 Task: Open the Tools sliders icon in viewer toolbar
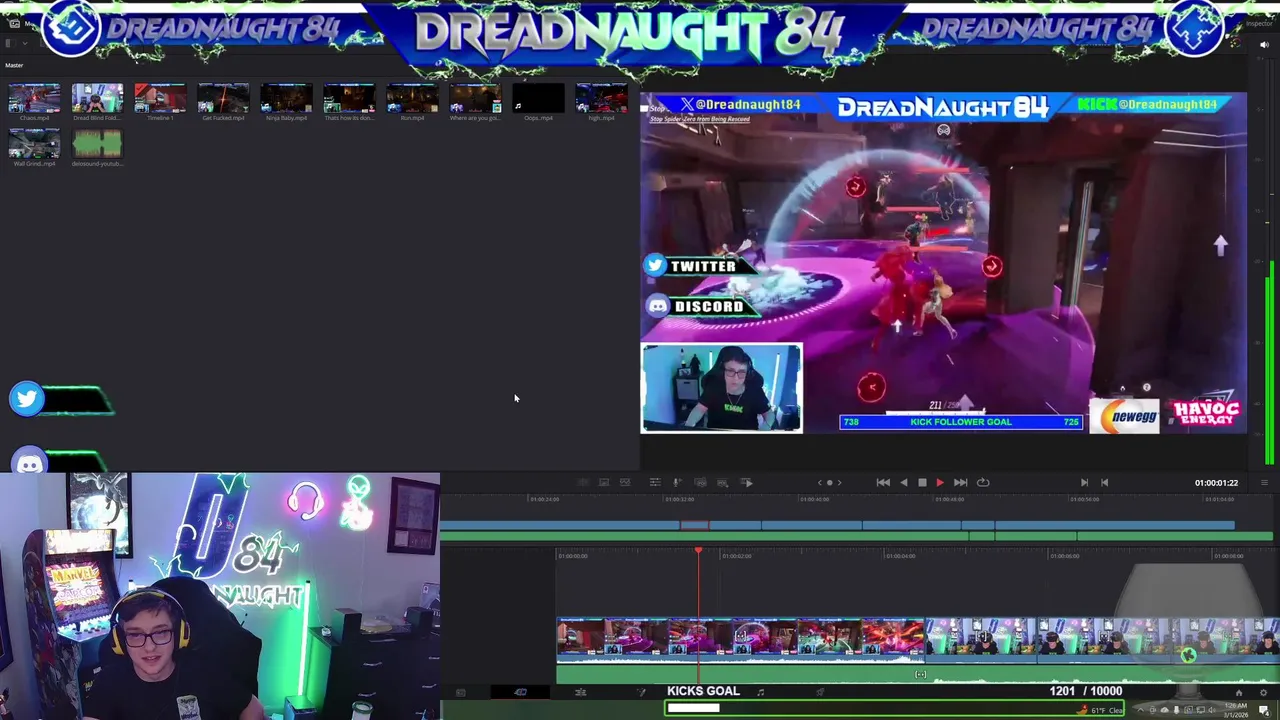coord(654,482)
